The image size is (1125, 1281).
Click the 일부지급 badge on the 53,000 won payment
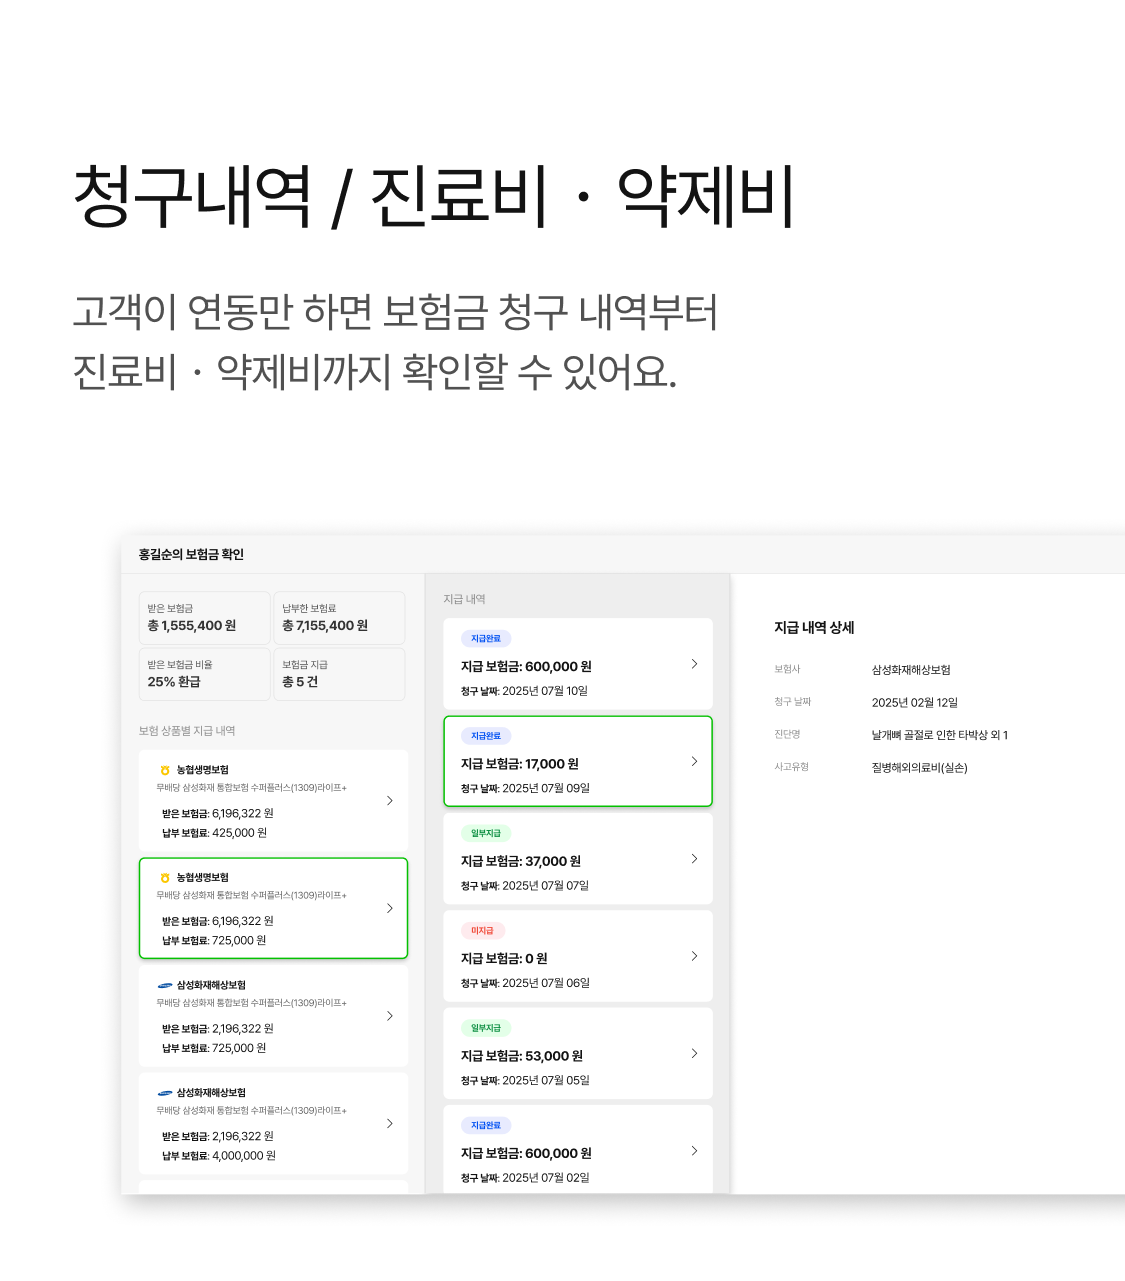(x=485, y=1027)
